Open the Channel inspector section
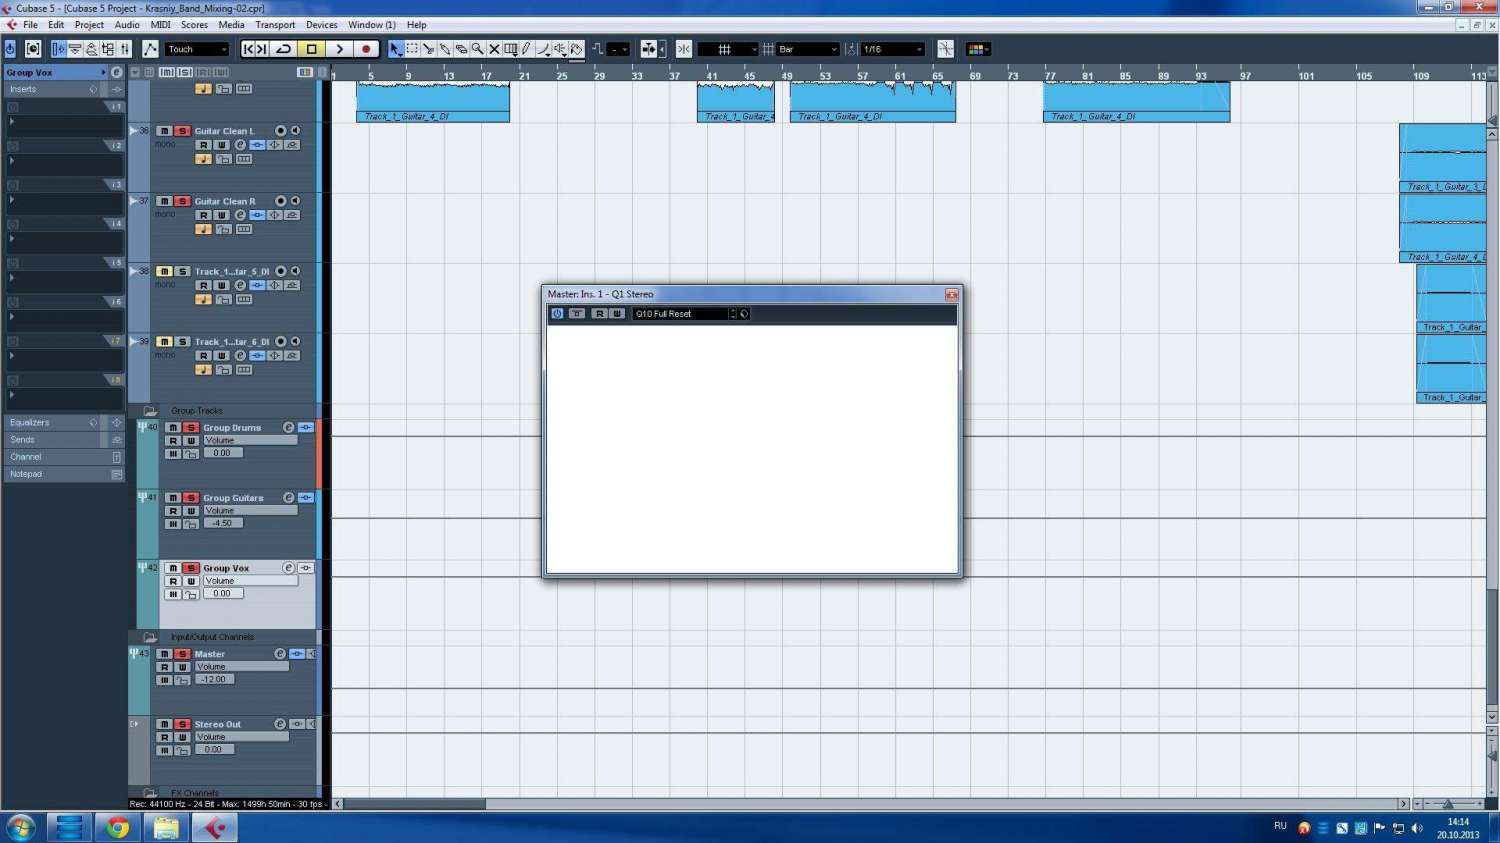 click(x=64, y=457)
